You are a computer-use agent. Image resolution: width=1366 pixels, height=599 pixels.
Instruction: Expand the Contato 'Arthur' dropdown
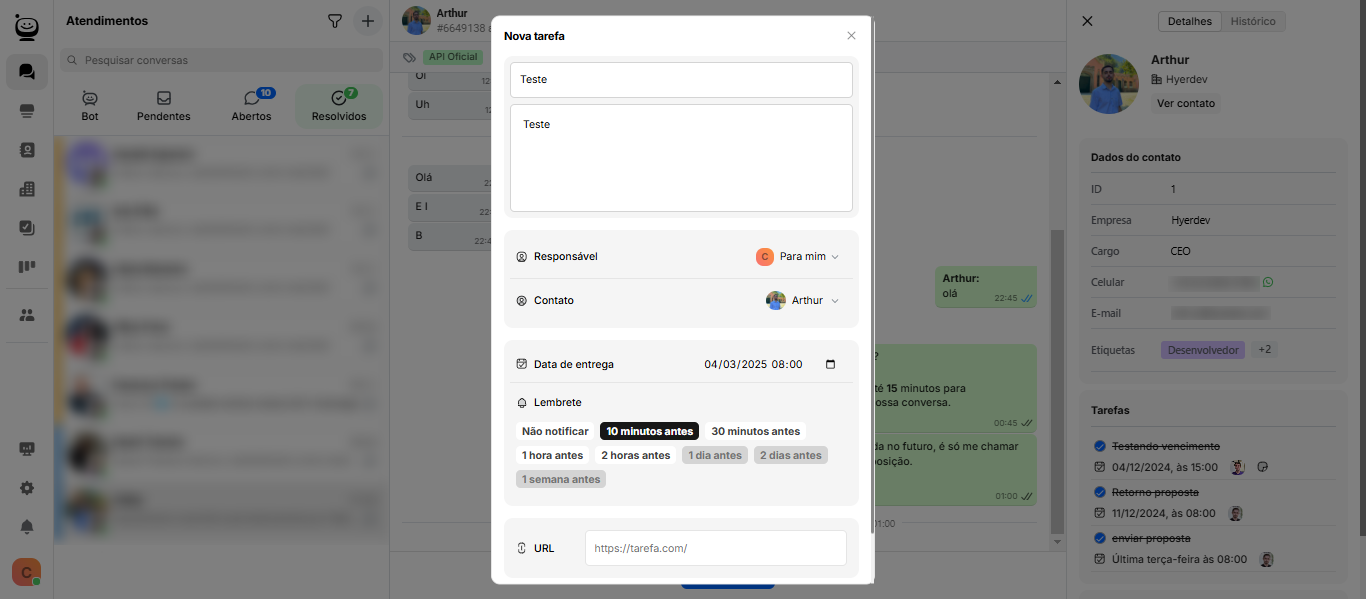[803, 301]
